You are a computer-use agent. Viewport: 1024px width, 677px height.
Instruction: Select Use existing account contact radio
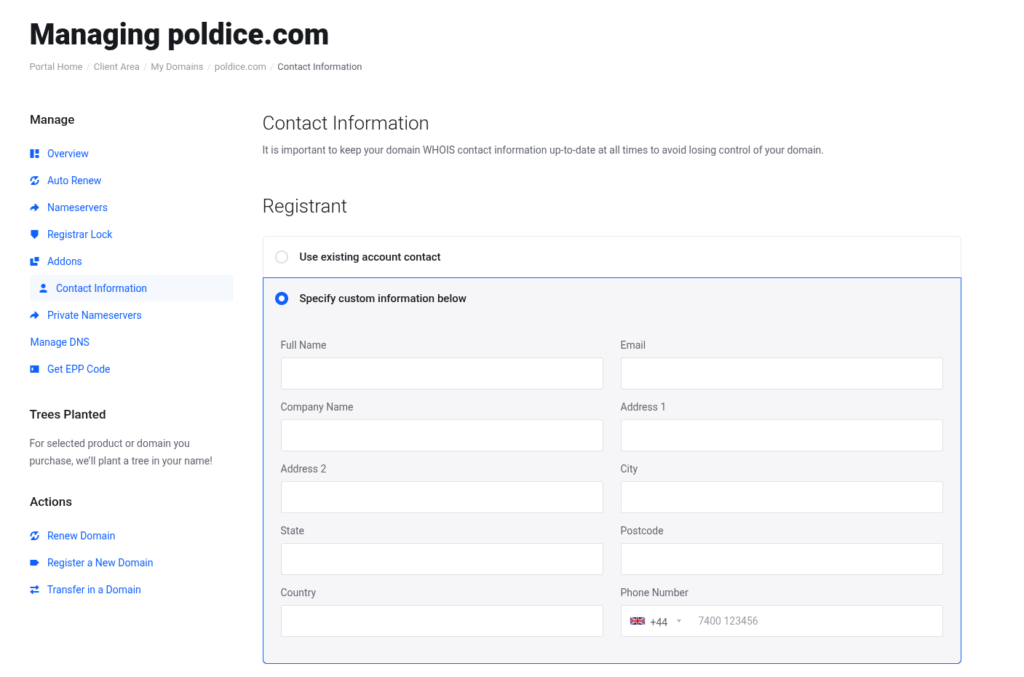click(x=282, y=257)
